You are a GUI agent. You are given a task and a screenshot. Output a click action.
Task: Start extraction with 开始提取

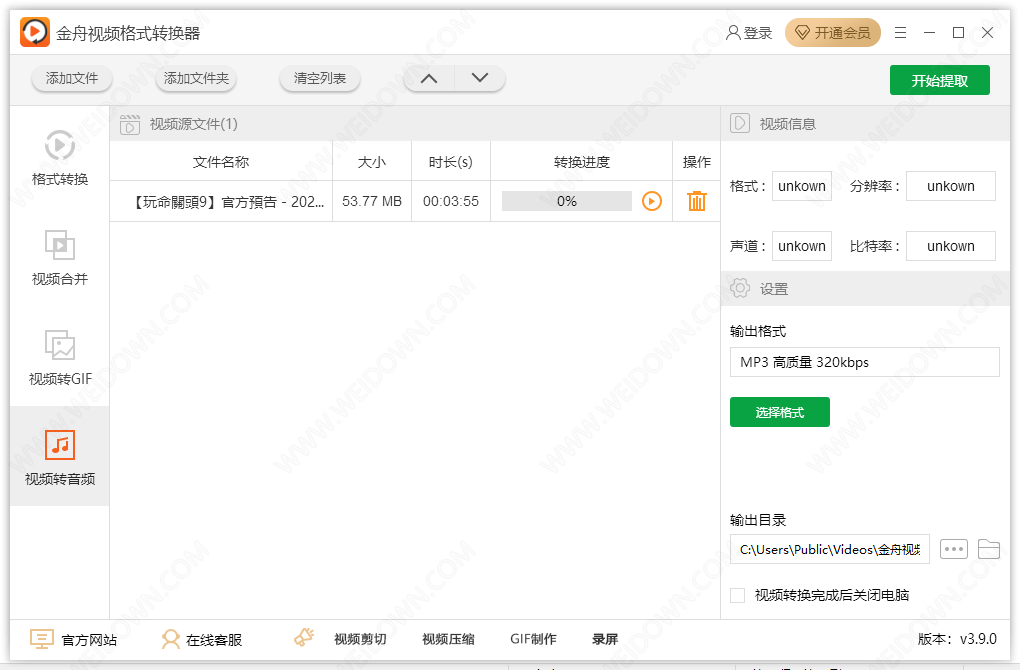(x=939, y=80)
